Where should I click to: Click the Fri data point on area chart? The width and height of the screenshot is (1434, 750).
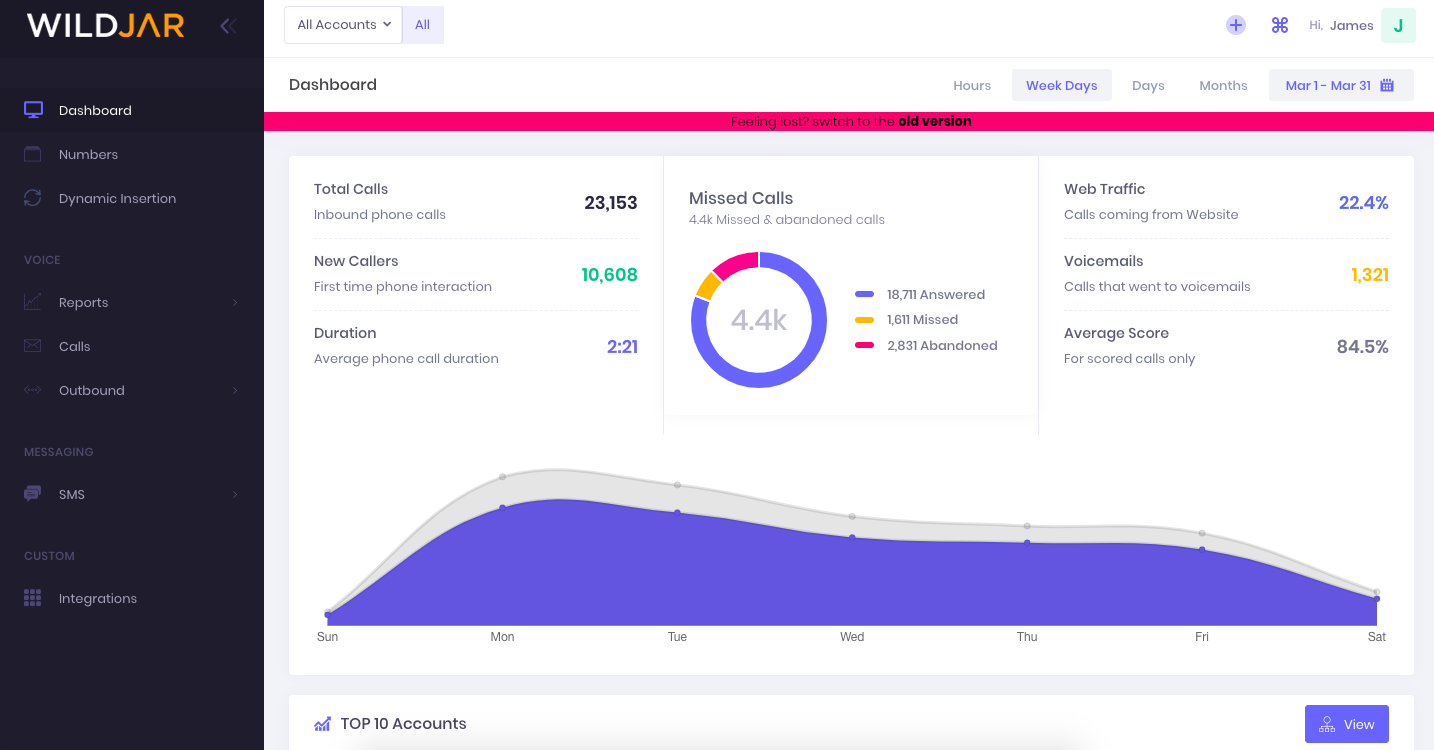(x=1202, y=549)
